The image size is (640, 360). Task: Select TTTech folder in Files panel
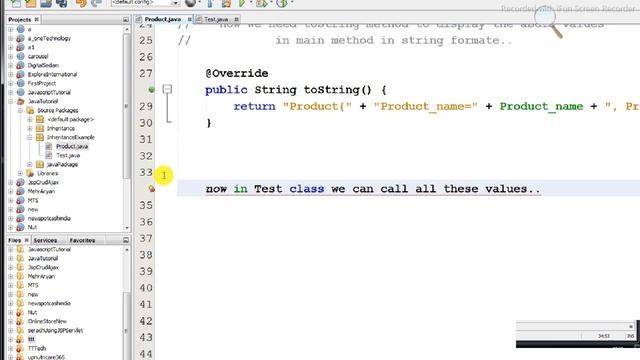tap(37, 348)
